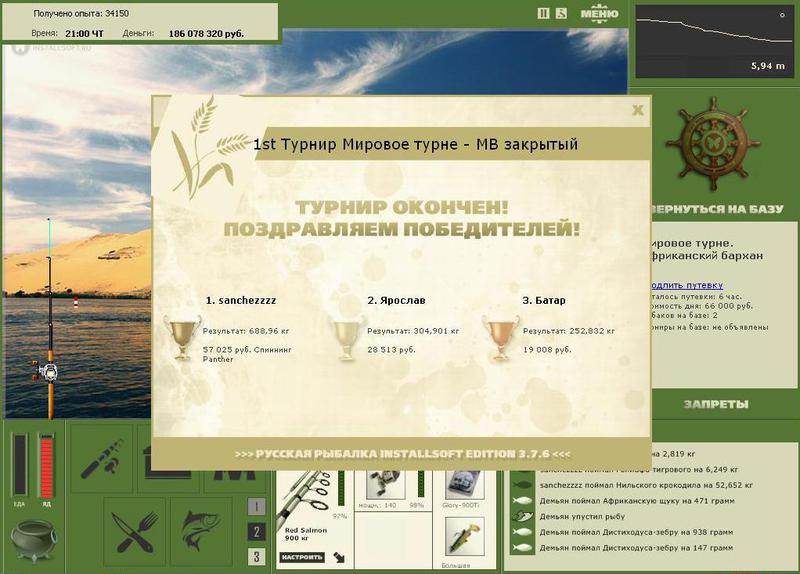Select tackle slot 3

(257, 556)
